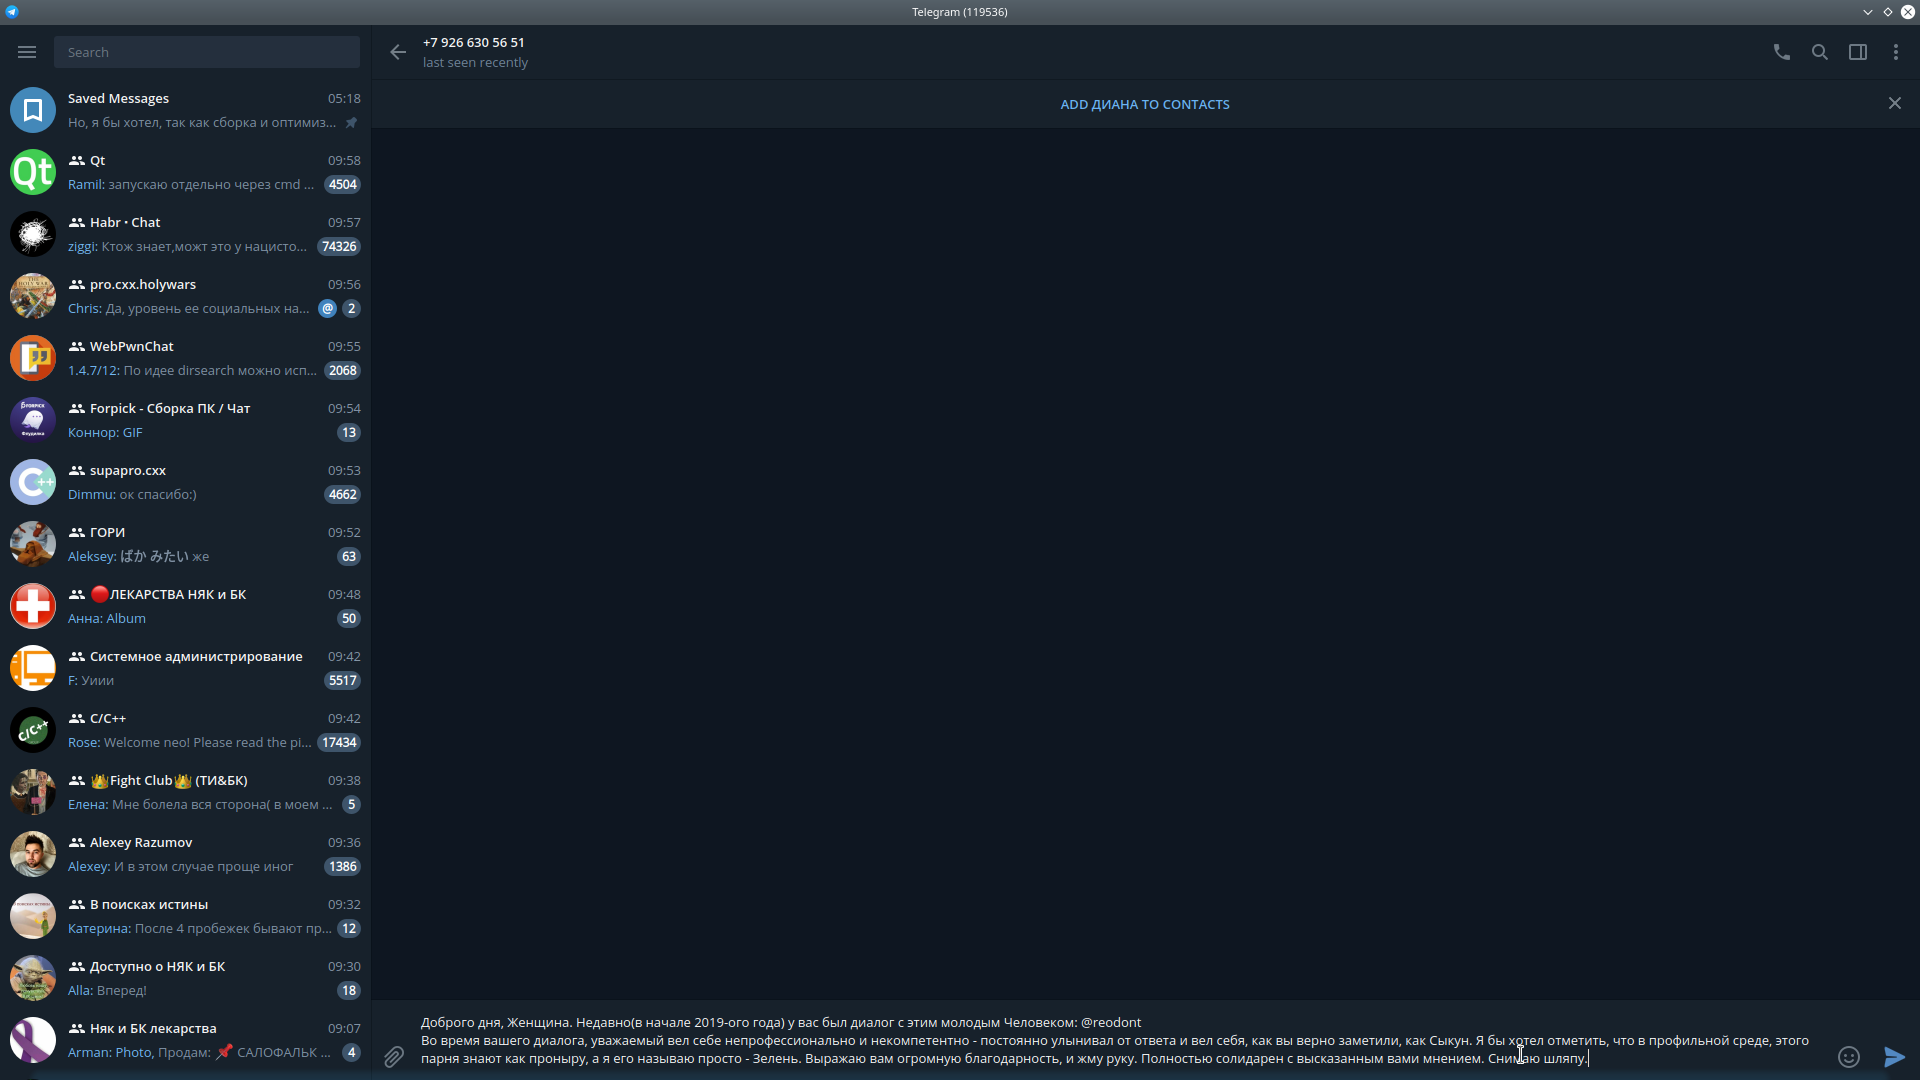
Task: Click the window titlebar dropdown arrow
Action: 1867,12
